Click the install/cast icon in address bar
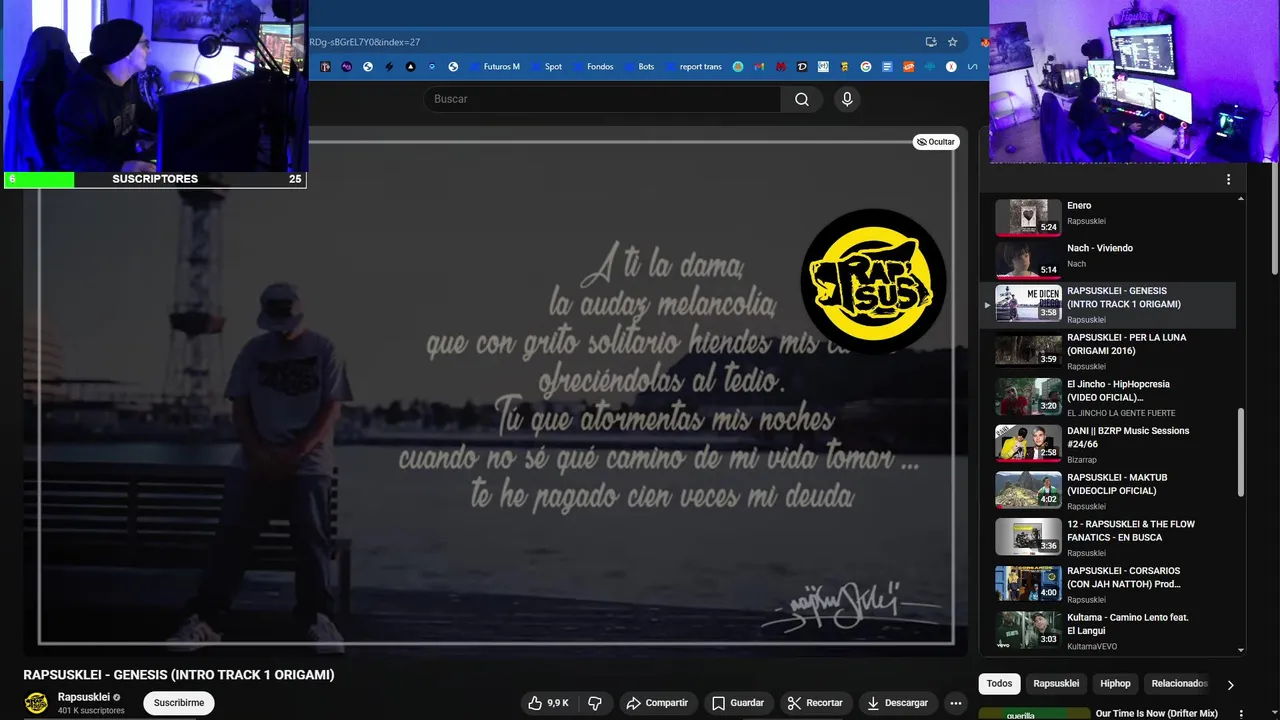The image size is (1280, 720). tap(931, 42)
